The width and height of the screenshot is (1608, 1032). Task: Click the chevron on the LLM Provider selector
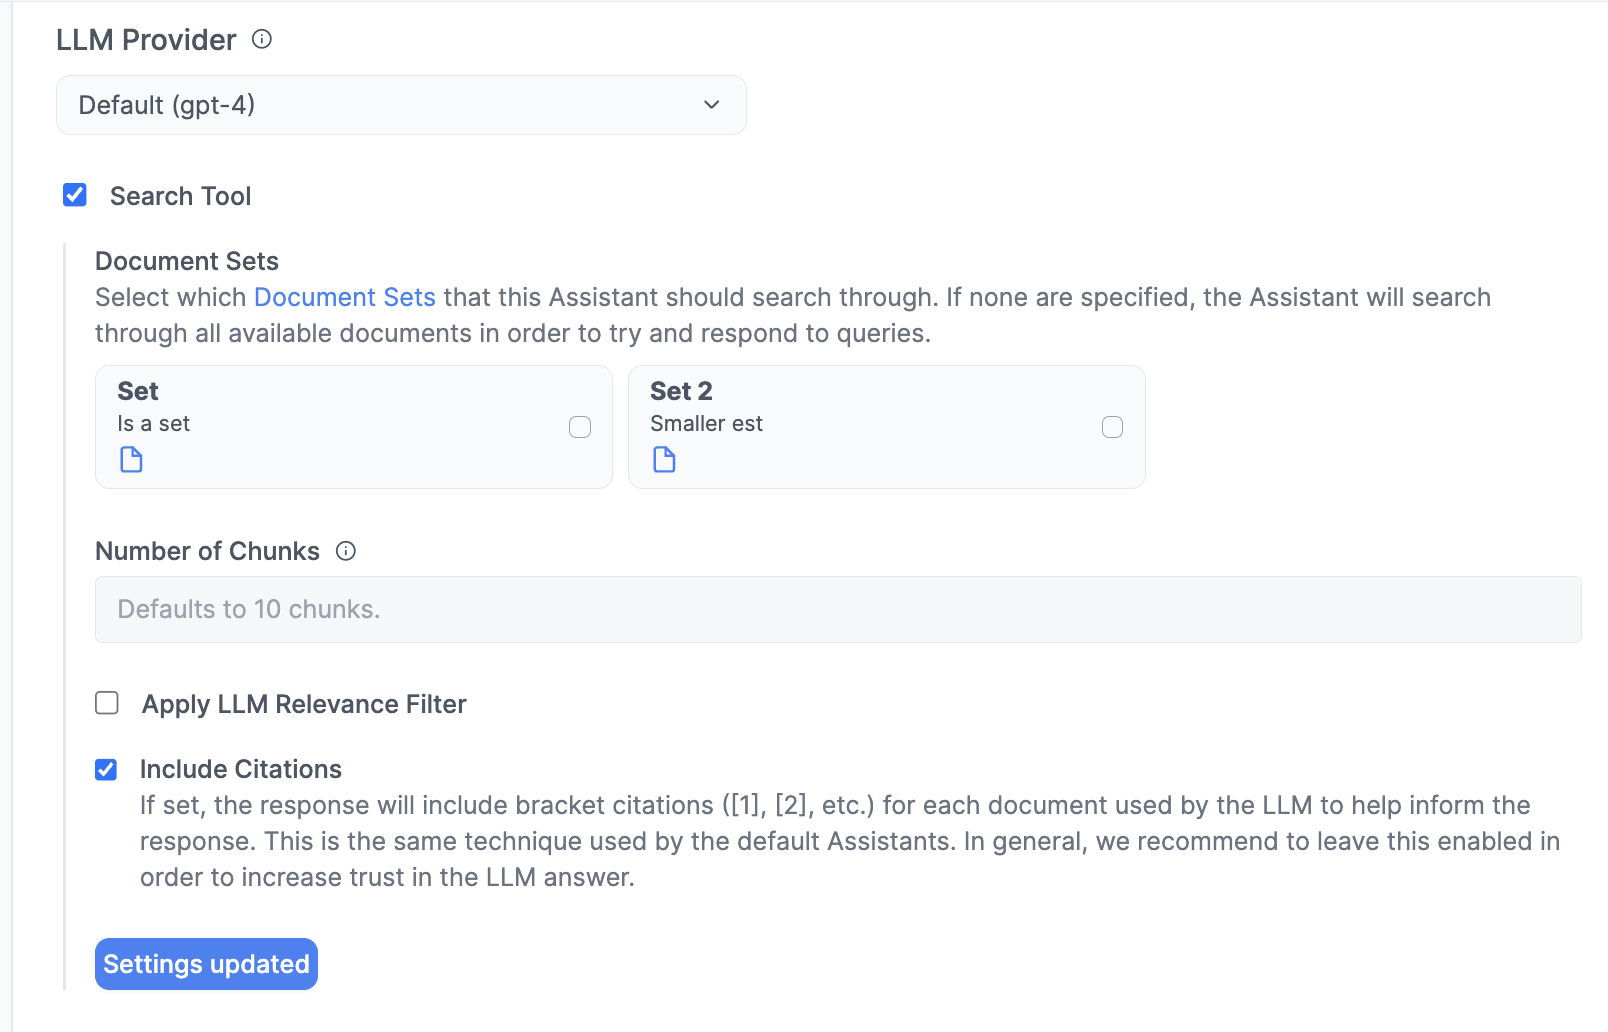click(x=711, y=104)
